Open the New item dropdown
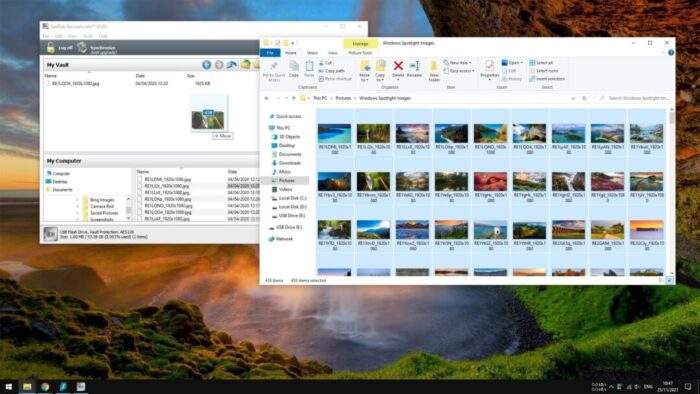The height and width of the screenshot is (394, 700). (x=458, y=63)
